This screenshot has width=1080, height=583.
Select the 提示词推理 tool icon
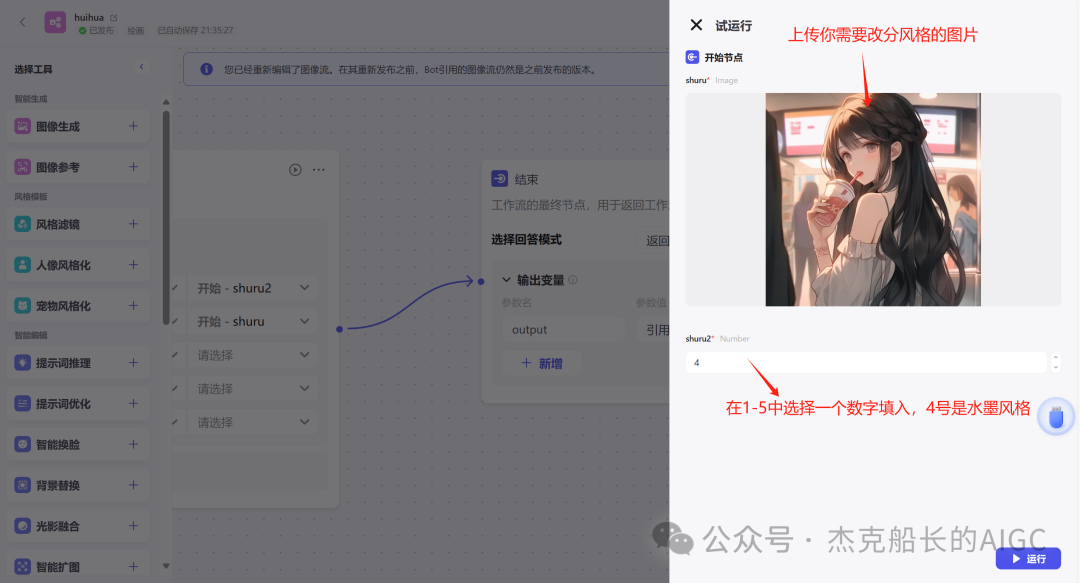coord(23,362)
